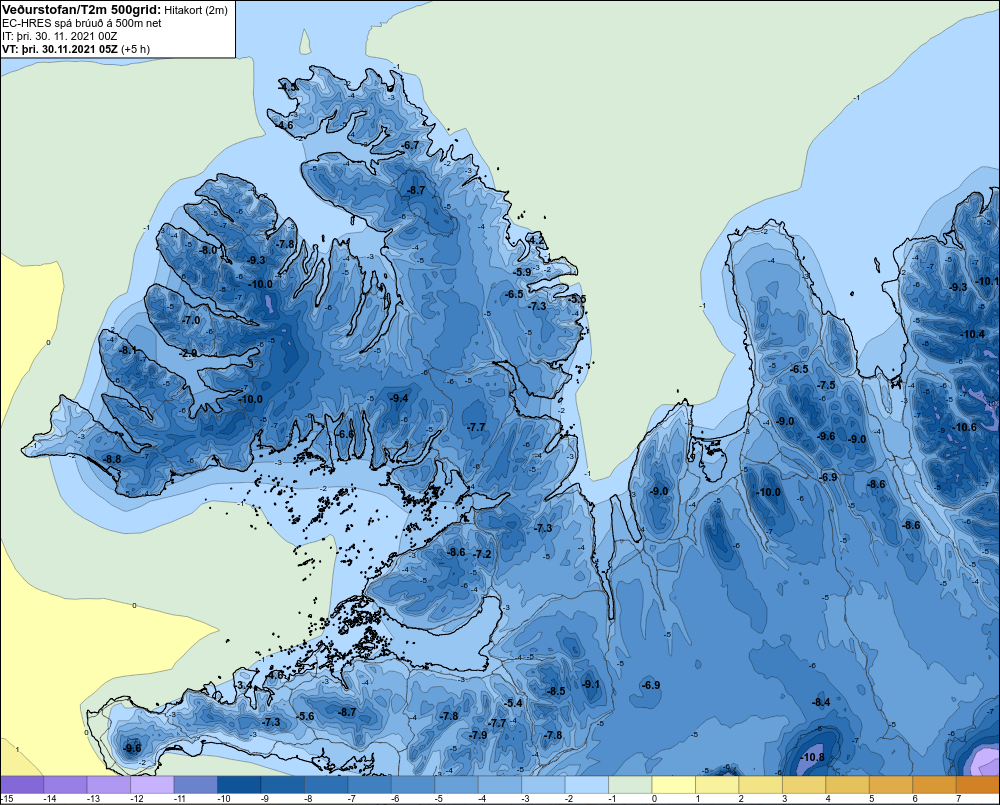Click the -7.0 temperature value on the map
1000x805 pixels.
point(191,321)
